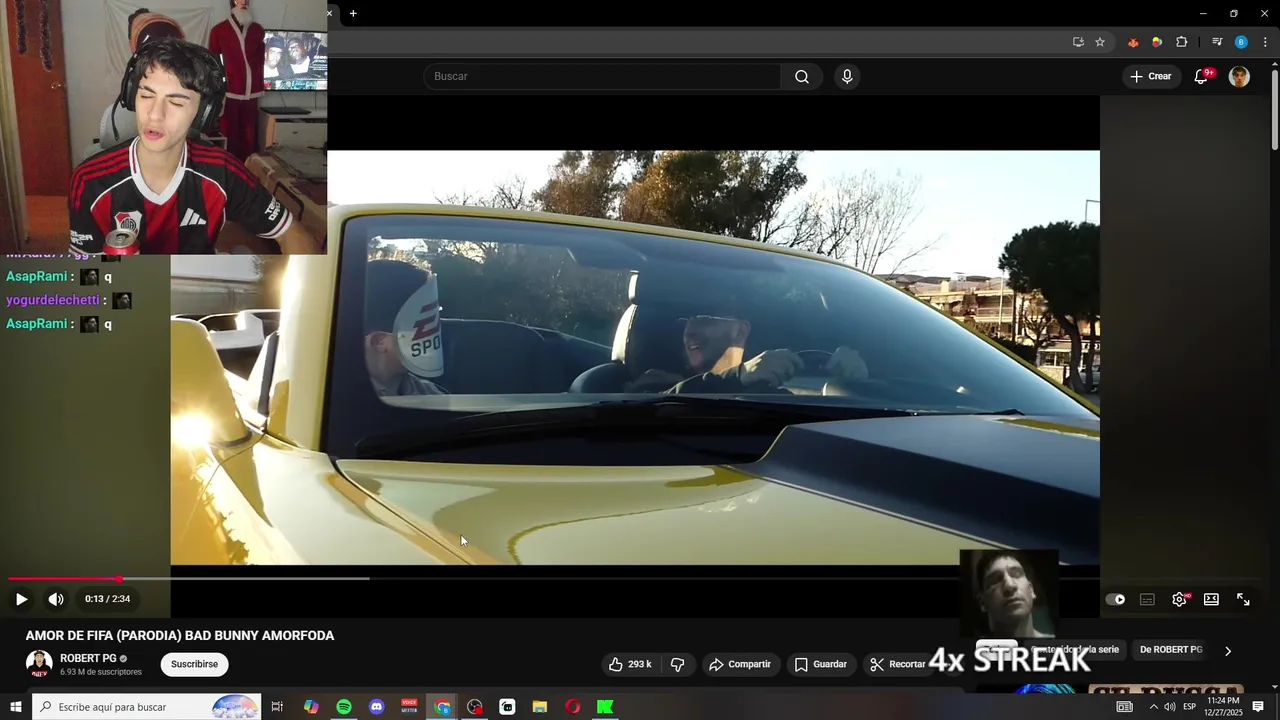
Task: Open File Explorer from the taskbar
Action: tap(540, 707)
